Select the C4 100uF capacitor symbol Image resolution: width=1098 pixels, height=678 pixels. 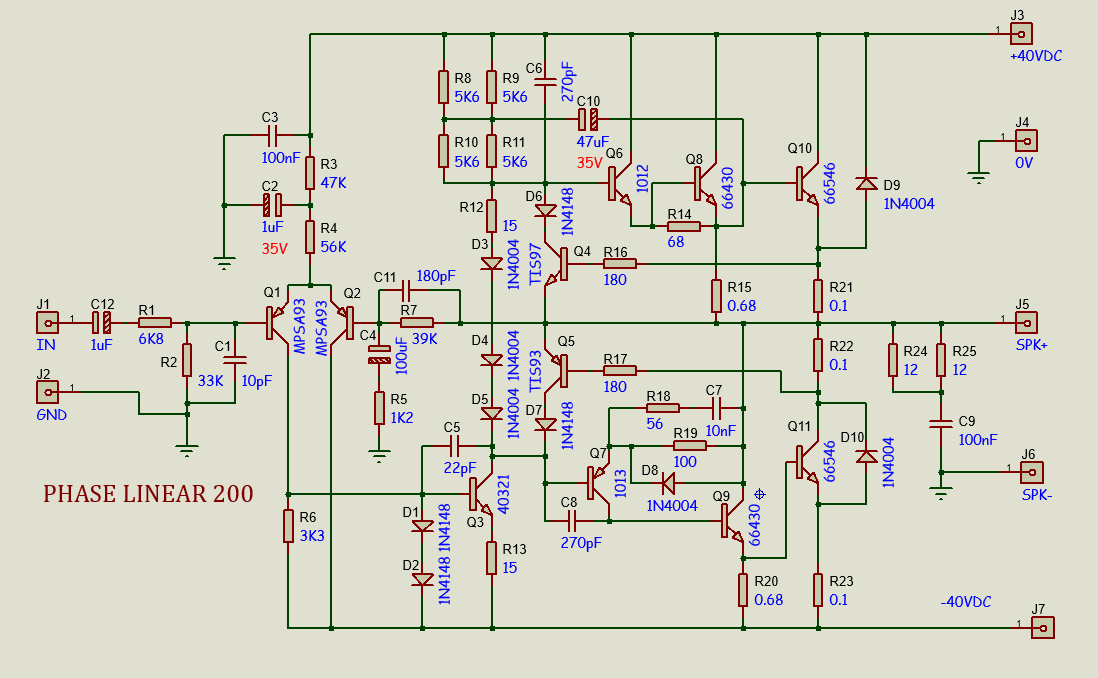[379, 354]
